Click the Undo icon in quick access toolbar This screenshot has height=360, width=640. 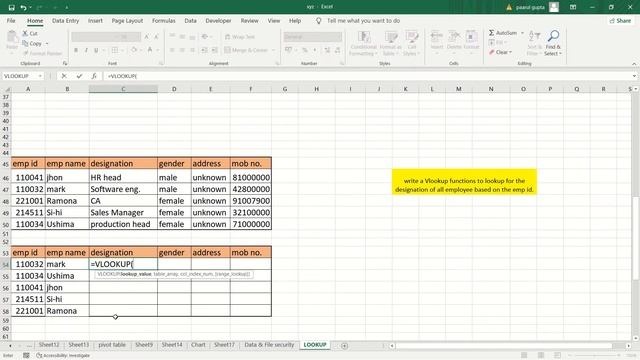click(24, 7)
